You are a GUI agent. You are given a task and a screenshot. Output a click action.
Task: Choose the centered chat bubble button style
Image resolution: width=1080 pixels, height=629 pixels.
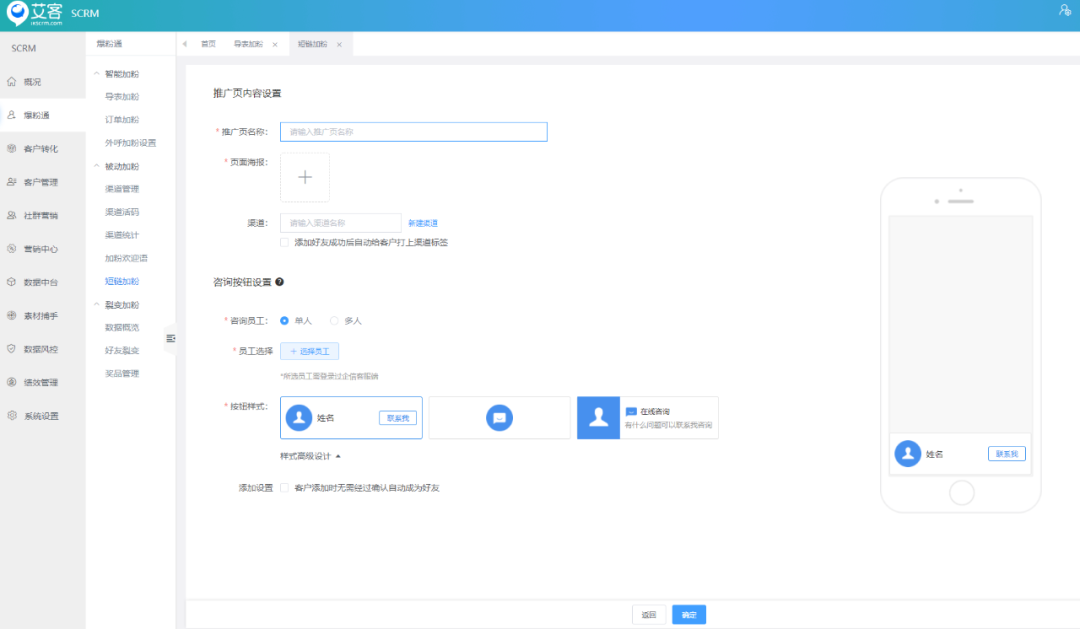pyautogui.click(x=499, y=418)
